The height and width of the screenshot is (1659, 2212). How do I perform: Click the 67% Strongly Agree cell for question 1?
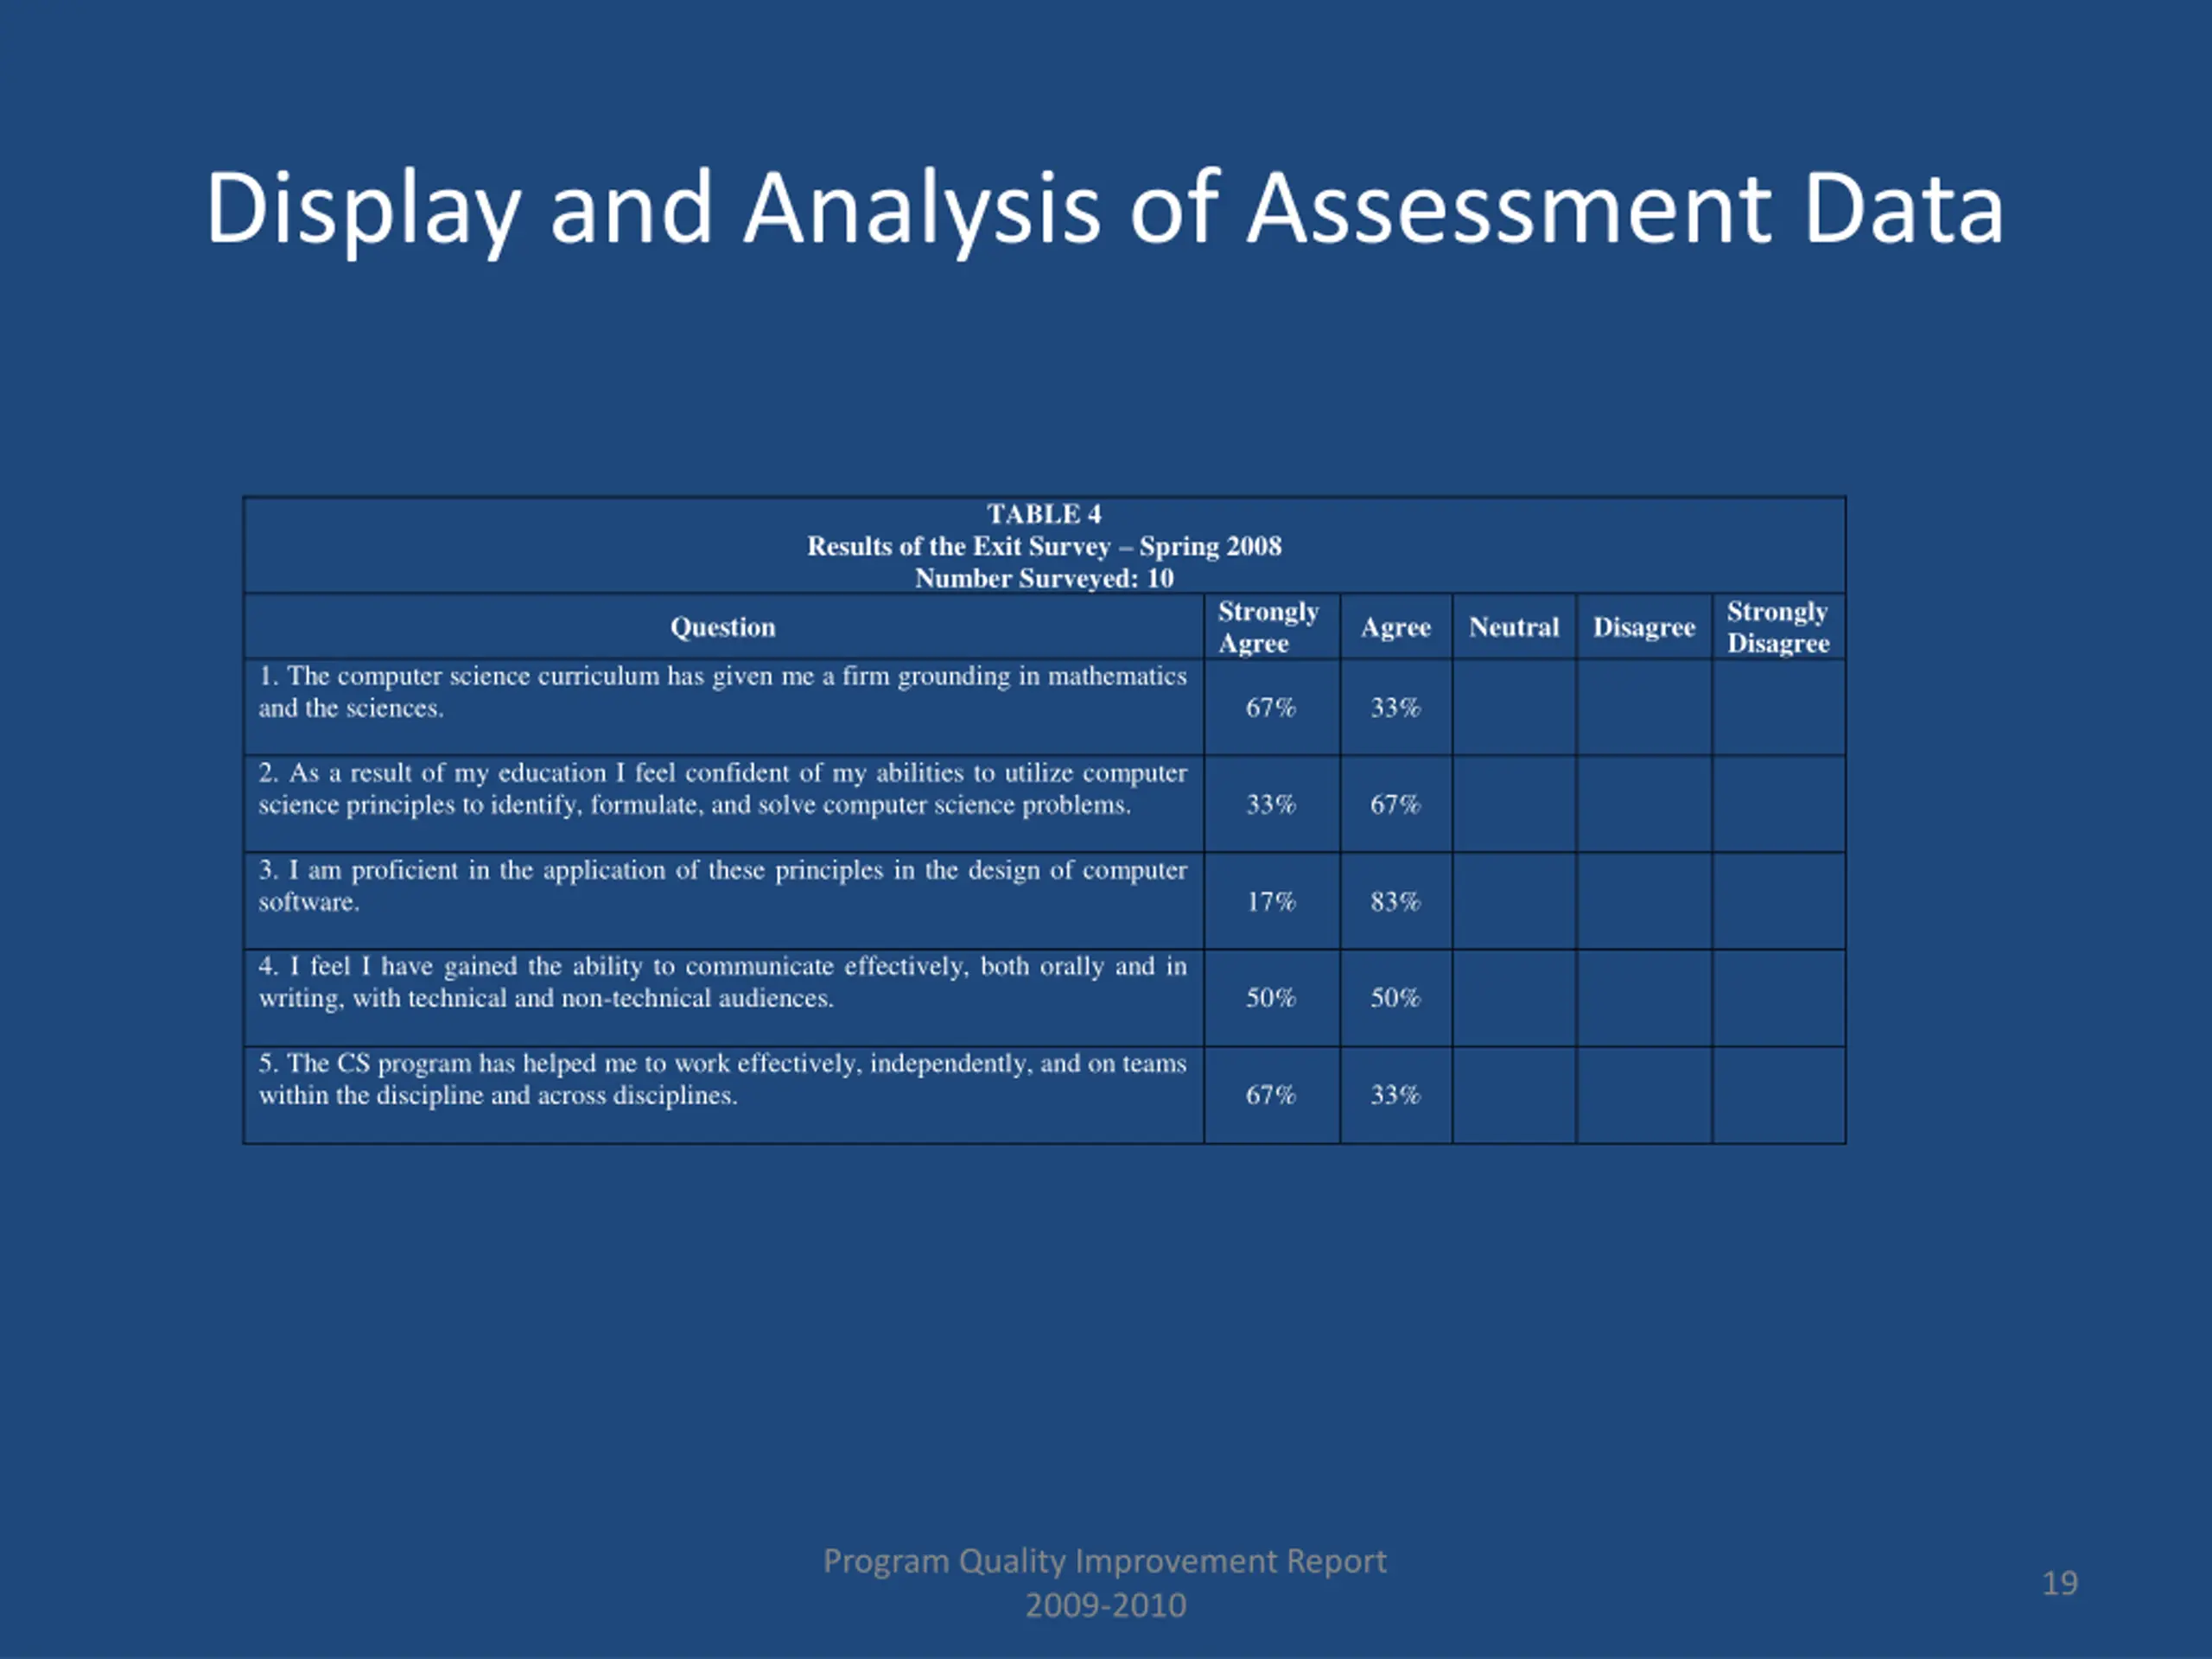pos(1270,708)
